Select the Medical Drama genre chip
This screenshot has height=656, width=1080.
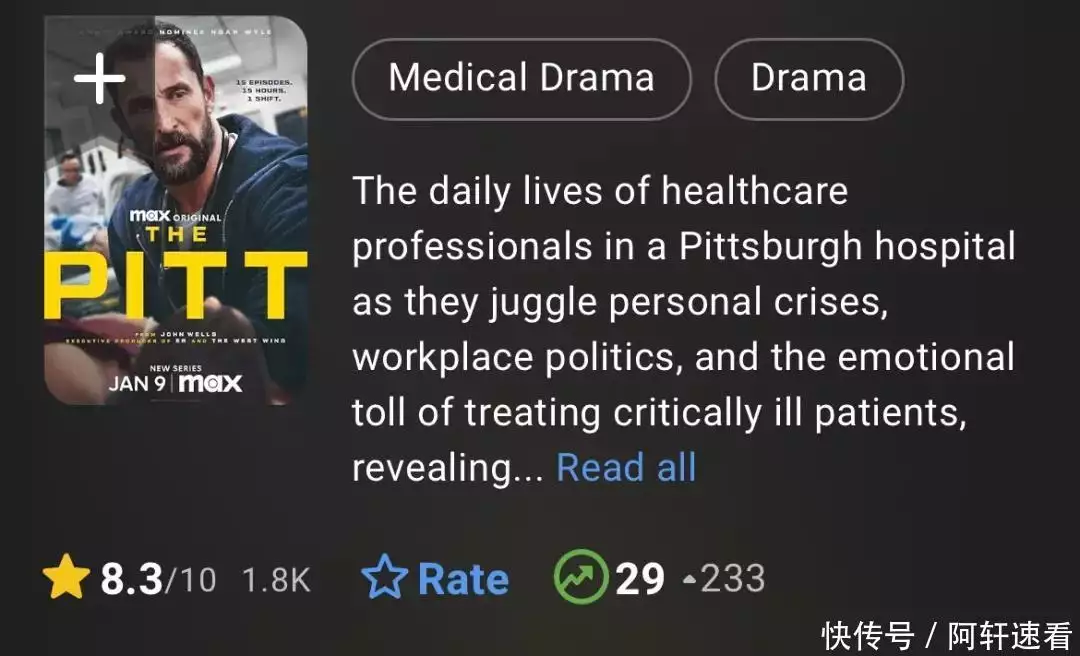click(x=521, y=78)
